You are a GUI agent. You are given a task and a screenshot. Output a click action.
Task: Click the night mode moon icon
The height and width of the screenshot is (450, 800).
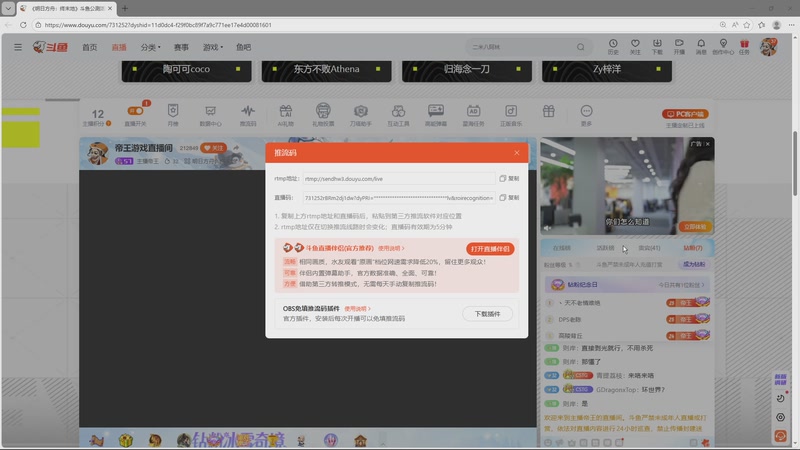click(780, 398)
